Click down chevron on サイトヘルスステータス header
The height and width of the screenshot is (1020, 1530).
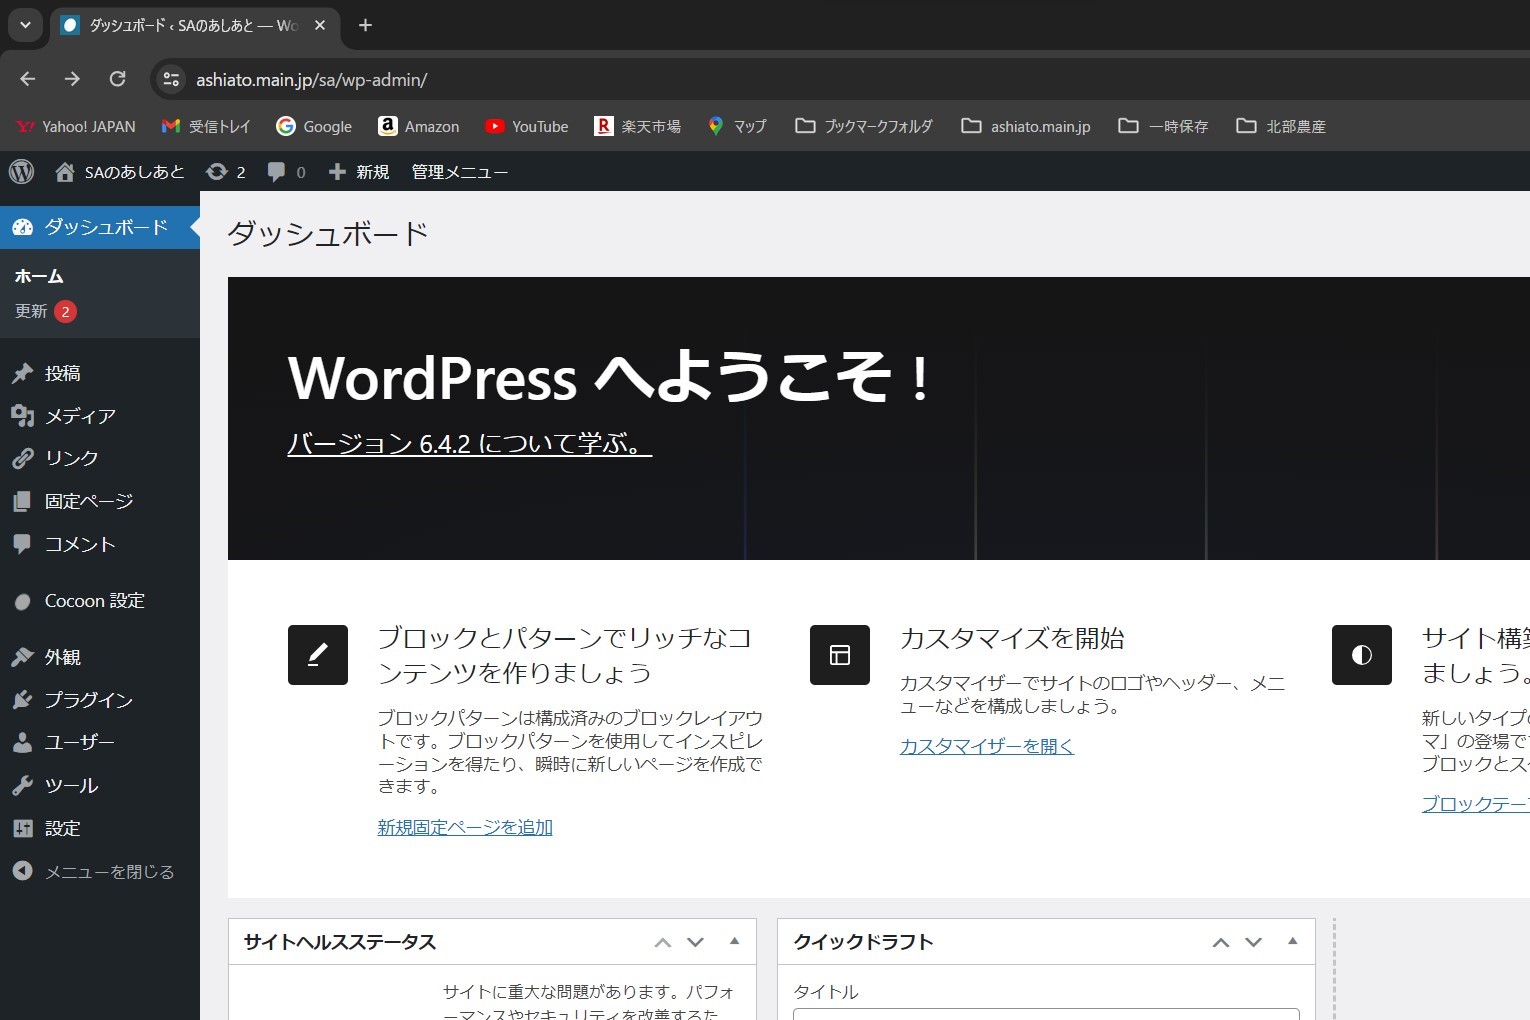pyautogui.click(x=695, y=941)
